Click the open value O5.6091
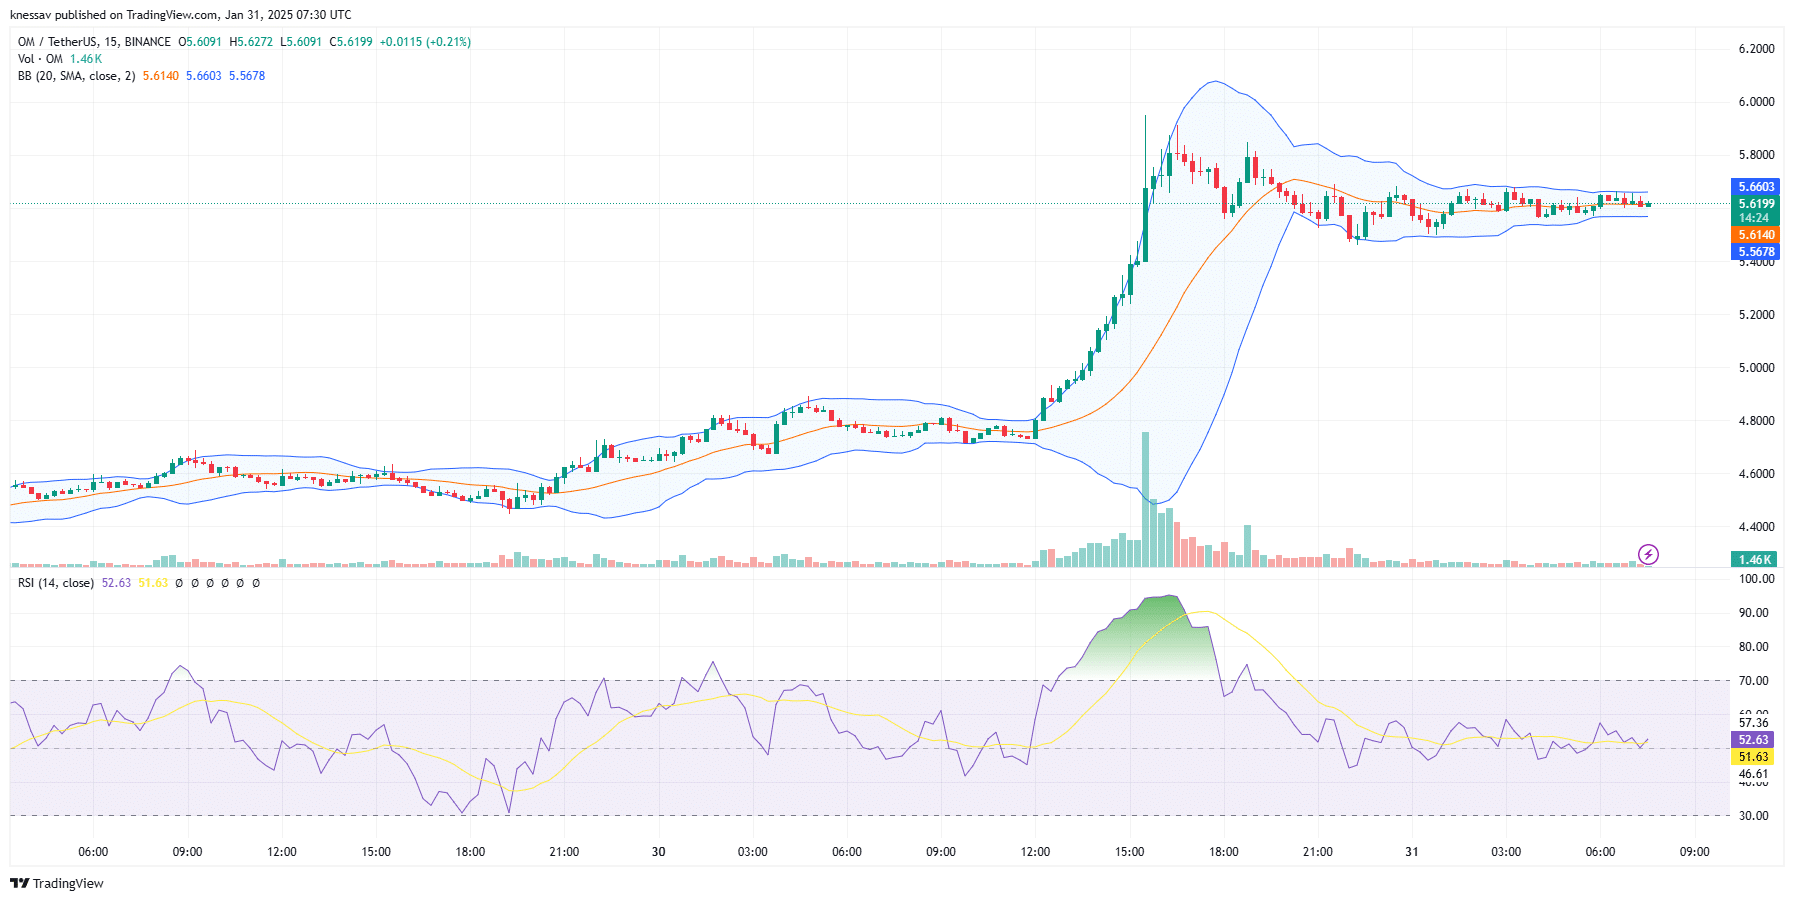Viewport: 1794px width, 901px height. (x=200, y=42)
